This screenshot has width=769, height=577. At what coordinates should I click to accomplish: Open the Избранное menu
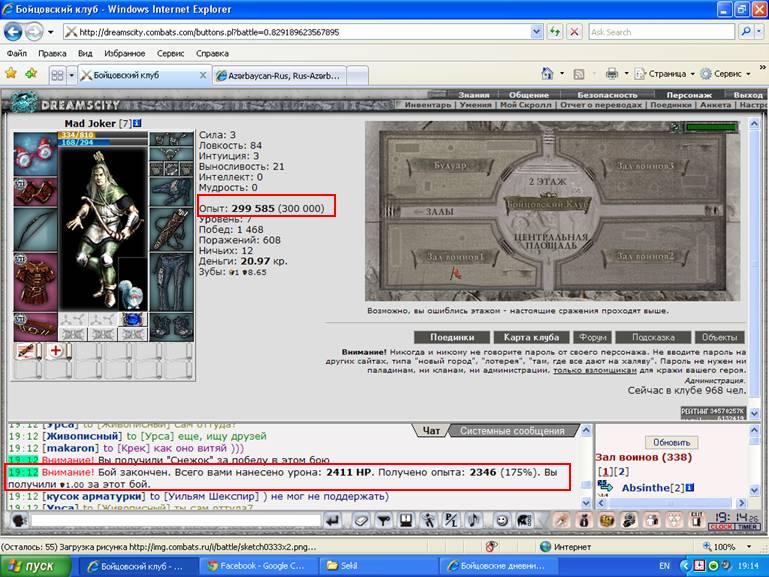(x=125, y=53)
